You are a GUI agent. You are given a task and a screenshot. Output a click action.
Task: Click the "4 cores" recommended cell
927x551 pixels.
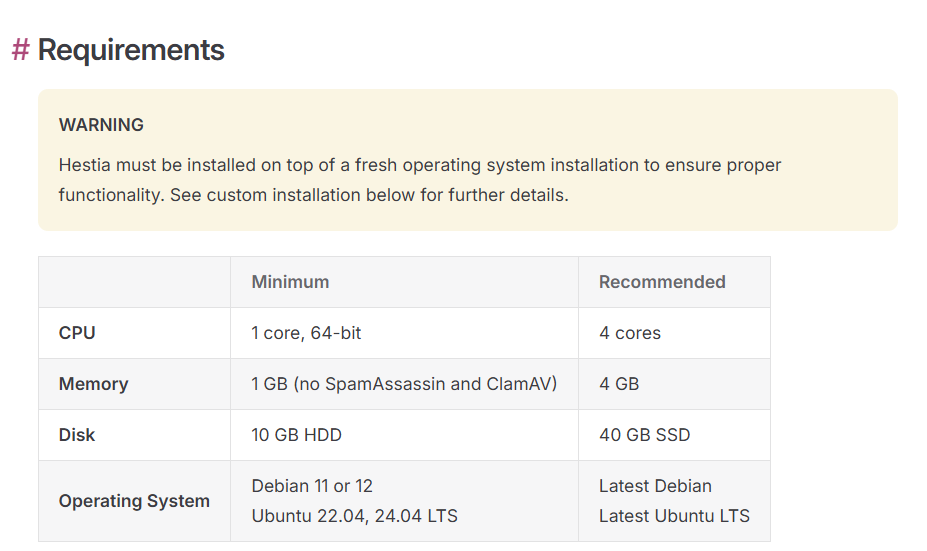pos(630,333)
